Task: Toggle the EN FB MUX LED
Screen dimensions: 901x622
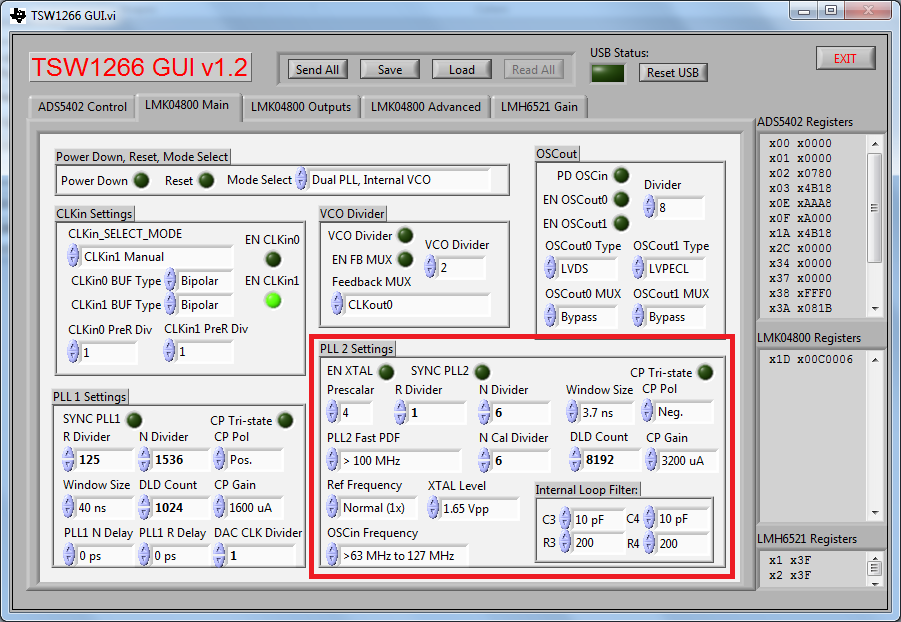Action: (405, 259)
